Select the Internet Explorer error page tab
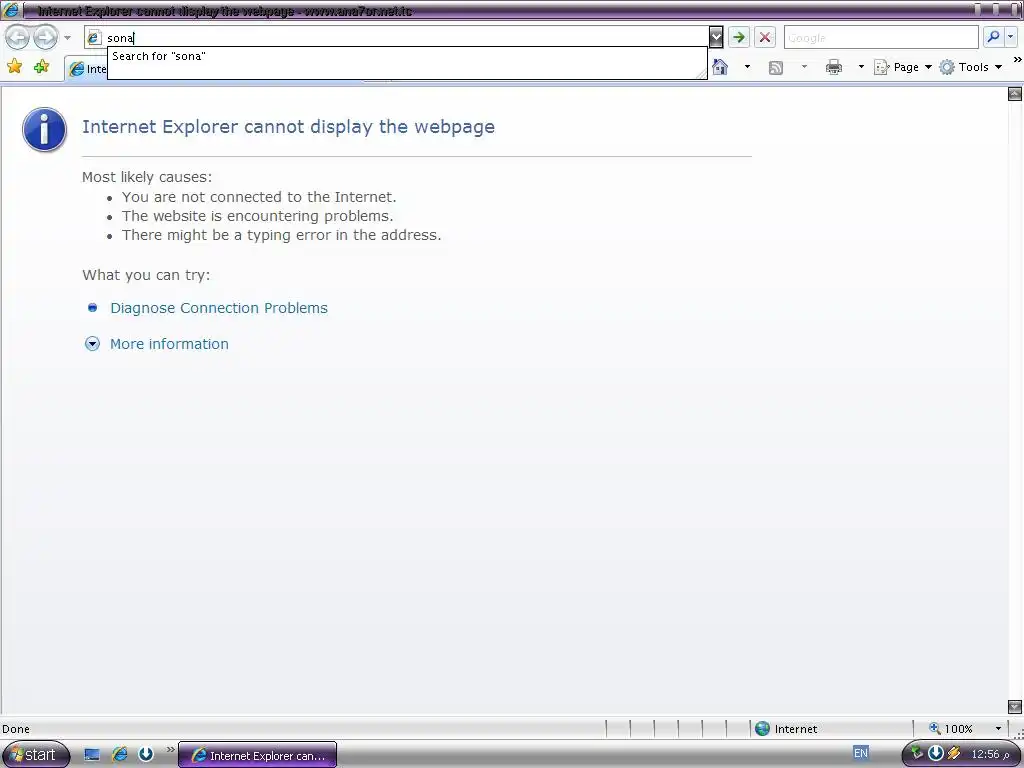Screen dimensions: 1024x768 (x=86, y=69)
